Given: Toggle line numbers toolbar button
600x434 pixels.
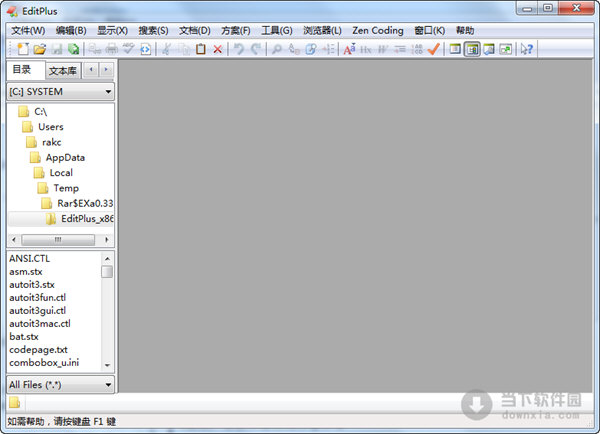Looking at the screenshot, I should [x=417, y=49].
